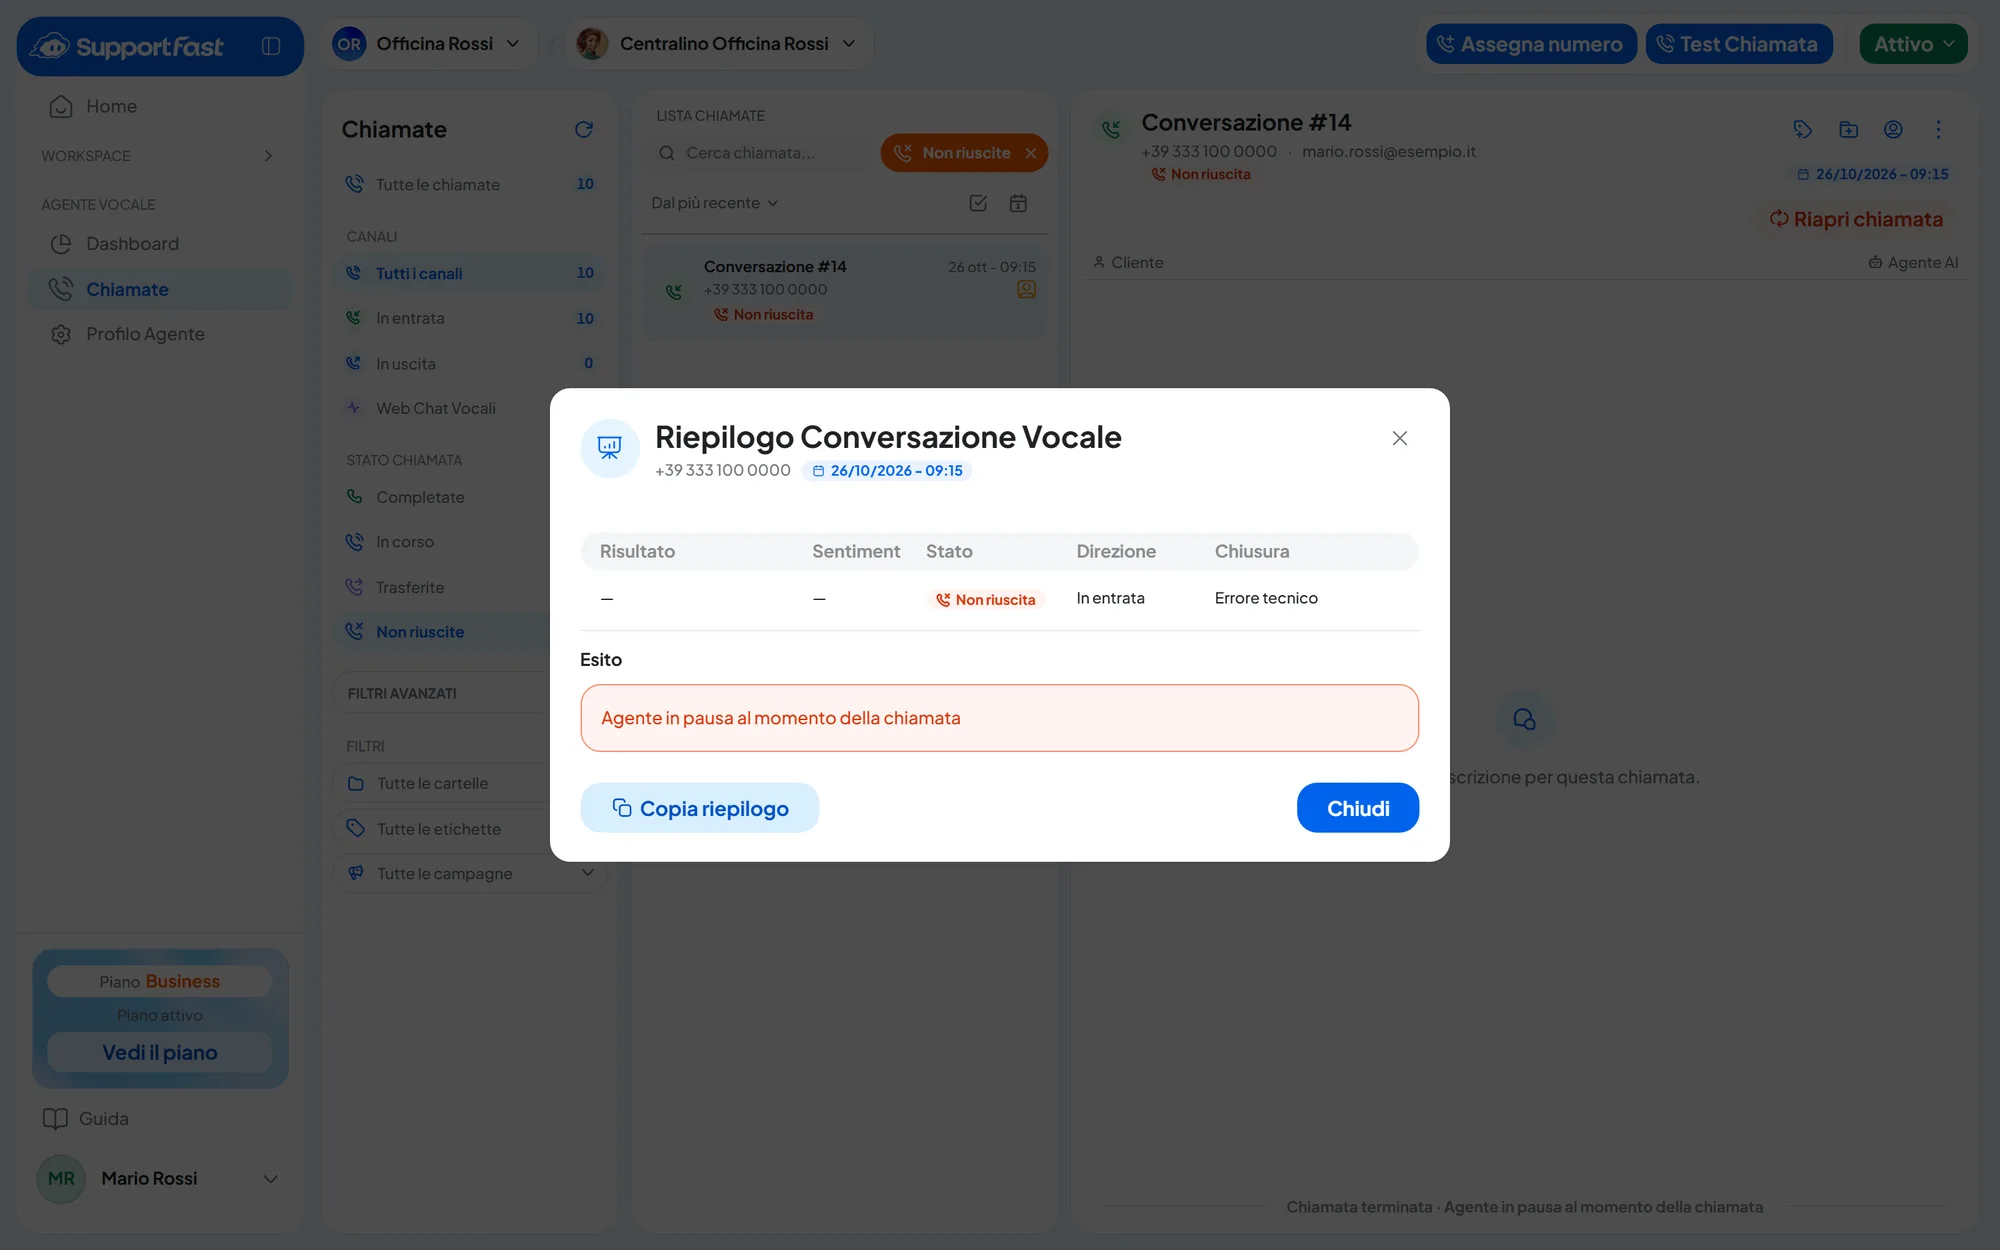Click Test Chiamata button
Screen dimensions: 2000x1250
point(1738,44)
